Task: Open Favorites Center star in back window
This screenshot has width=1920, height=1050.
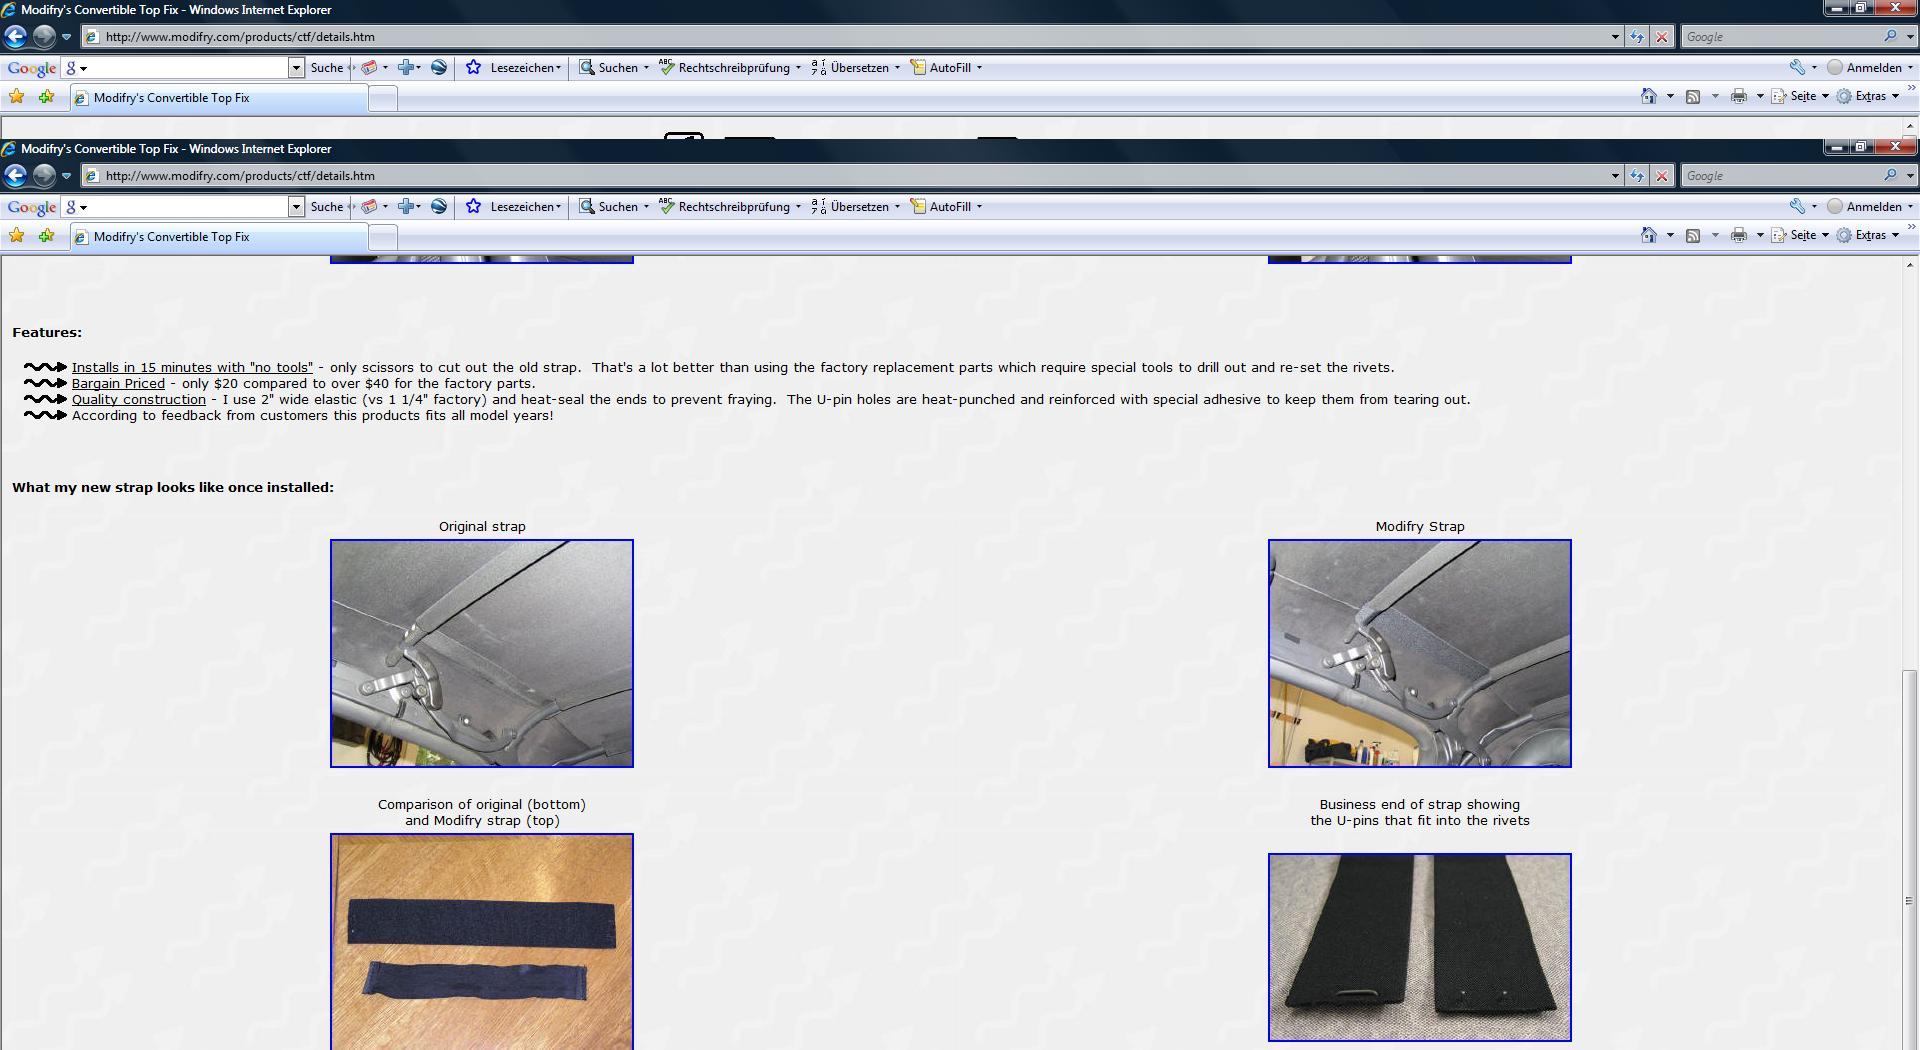Action: coord(17,97)
